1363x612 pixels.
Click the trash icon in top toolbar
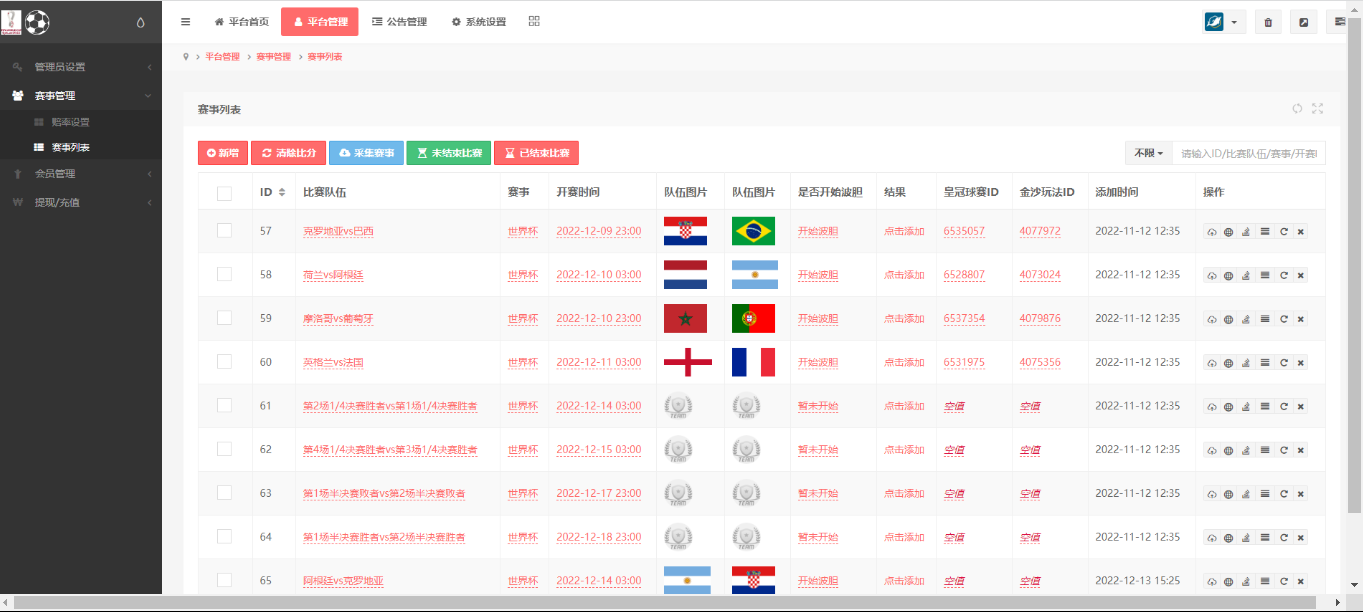tap(1268, 22)
